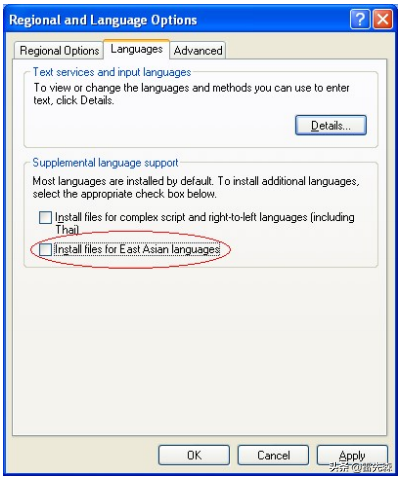Close the Regional and Language Options dialog
The image size is (401, 481).
[x=383, y=20]
